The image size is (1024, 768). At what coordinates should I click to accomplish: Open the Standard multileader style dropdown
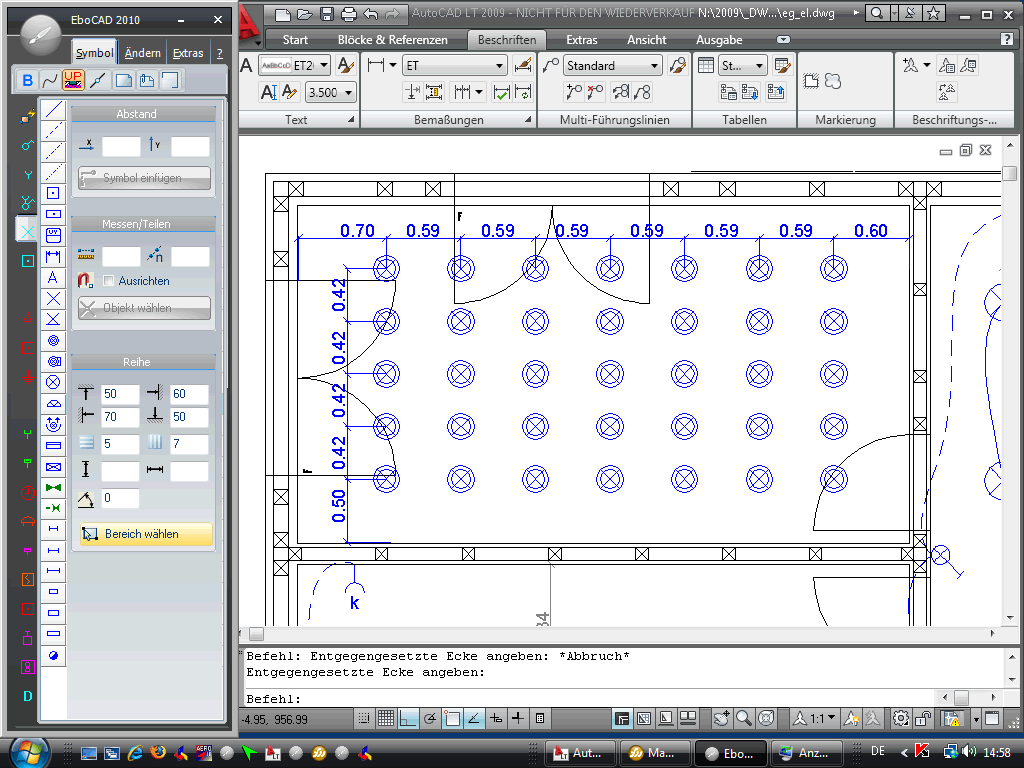pyautogui.click(x=612, y=65)
